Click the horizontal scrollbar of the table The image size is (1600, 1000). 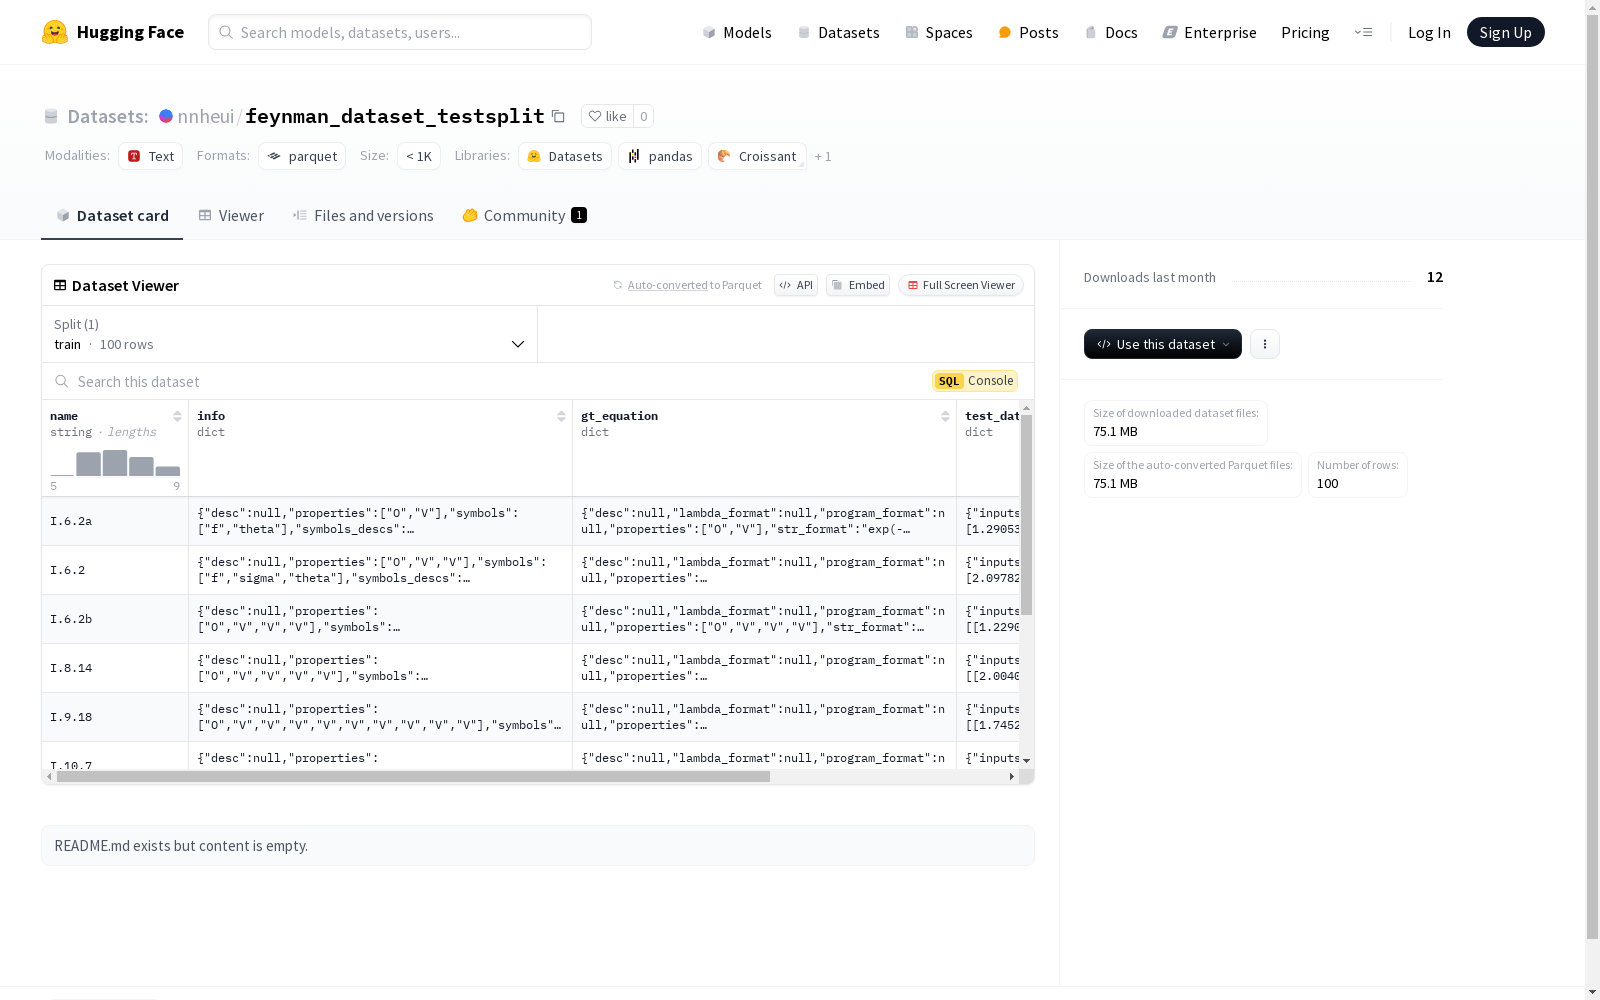413,776
